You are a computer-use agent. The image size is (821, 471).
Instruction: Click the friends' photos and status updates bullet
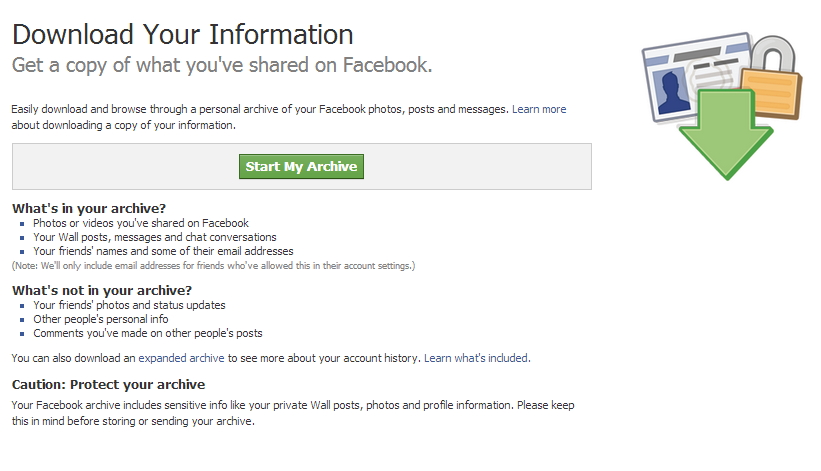[129, 305]
